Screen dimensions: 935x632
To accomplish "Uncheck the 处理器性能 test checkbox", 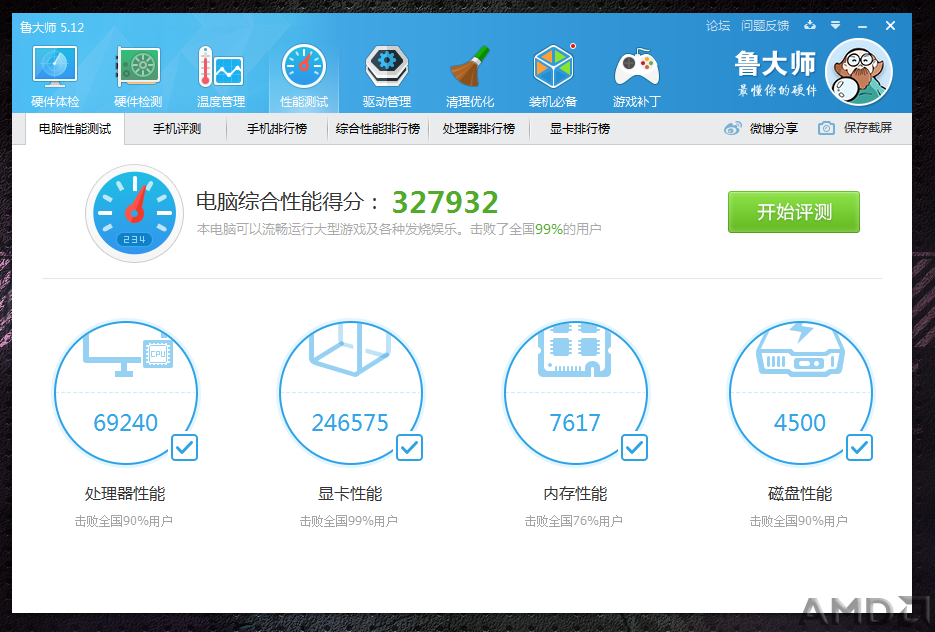I will coord(184,447).
